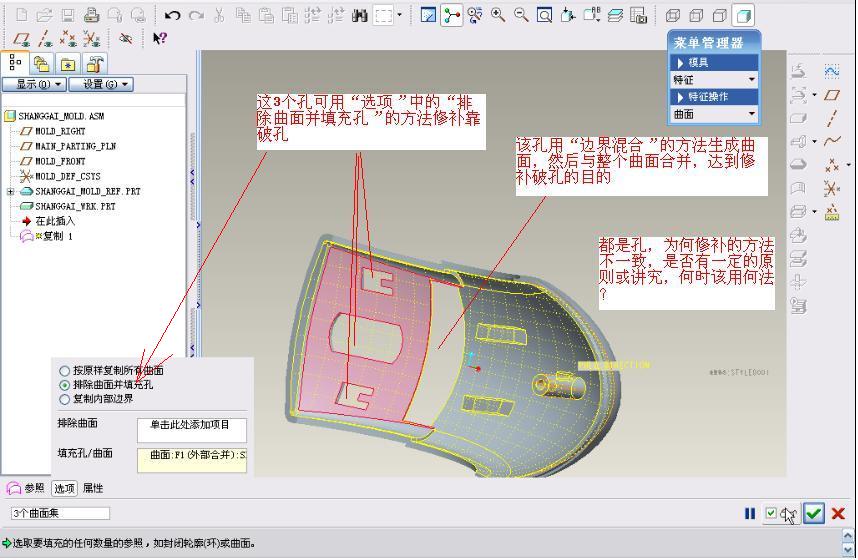
Task: Select the 在此插入 marker in the tree
Action: 55,221
